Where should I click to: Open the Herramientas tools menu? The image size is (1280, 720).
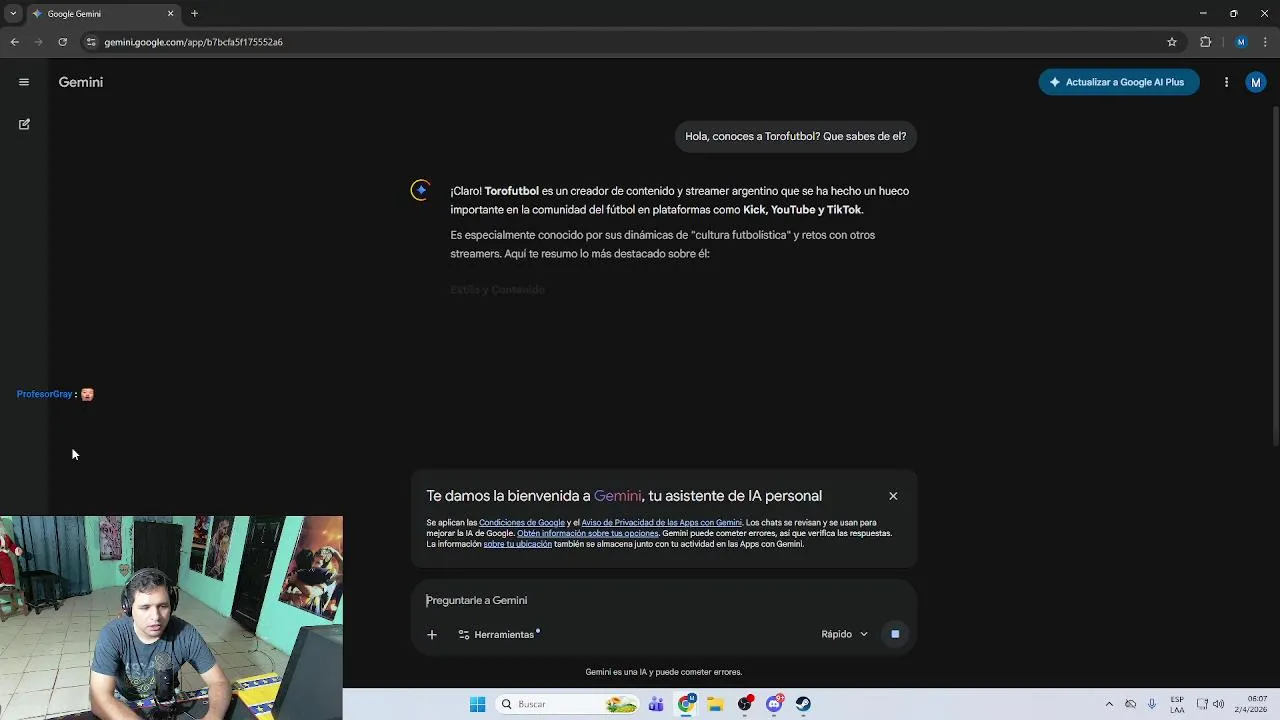point(497,634)
